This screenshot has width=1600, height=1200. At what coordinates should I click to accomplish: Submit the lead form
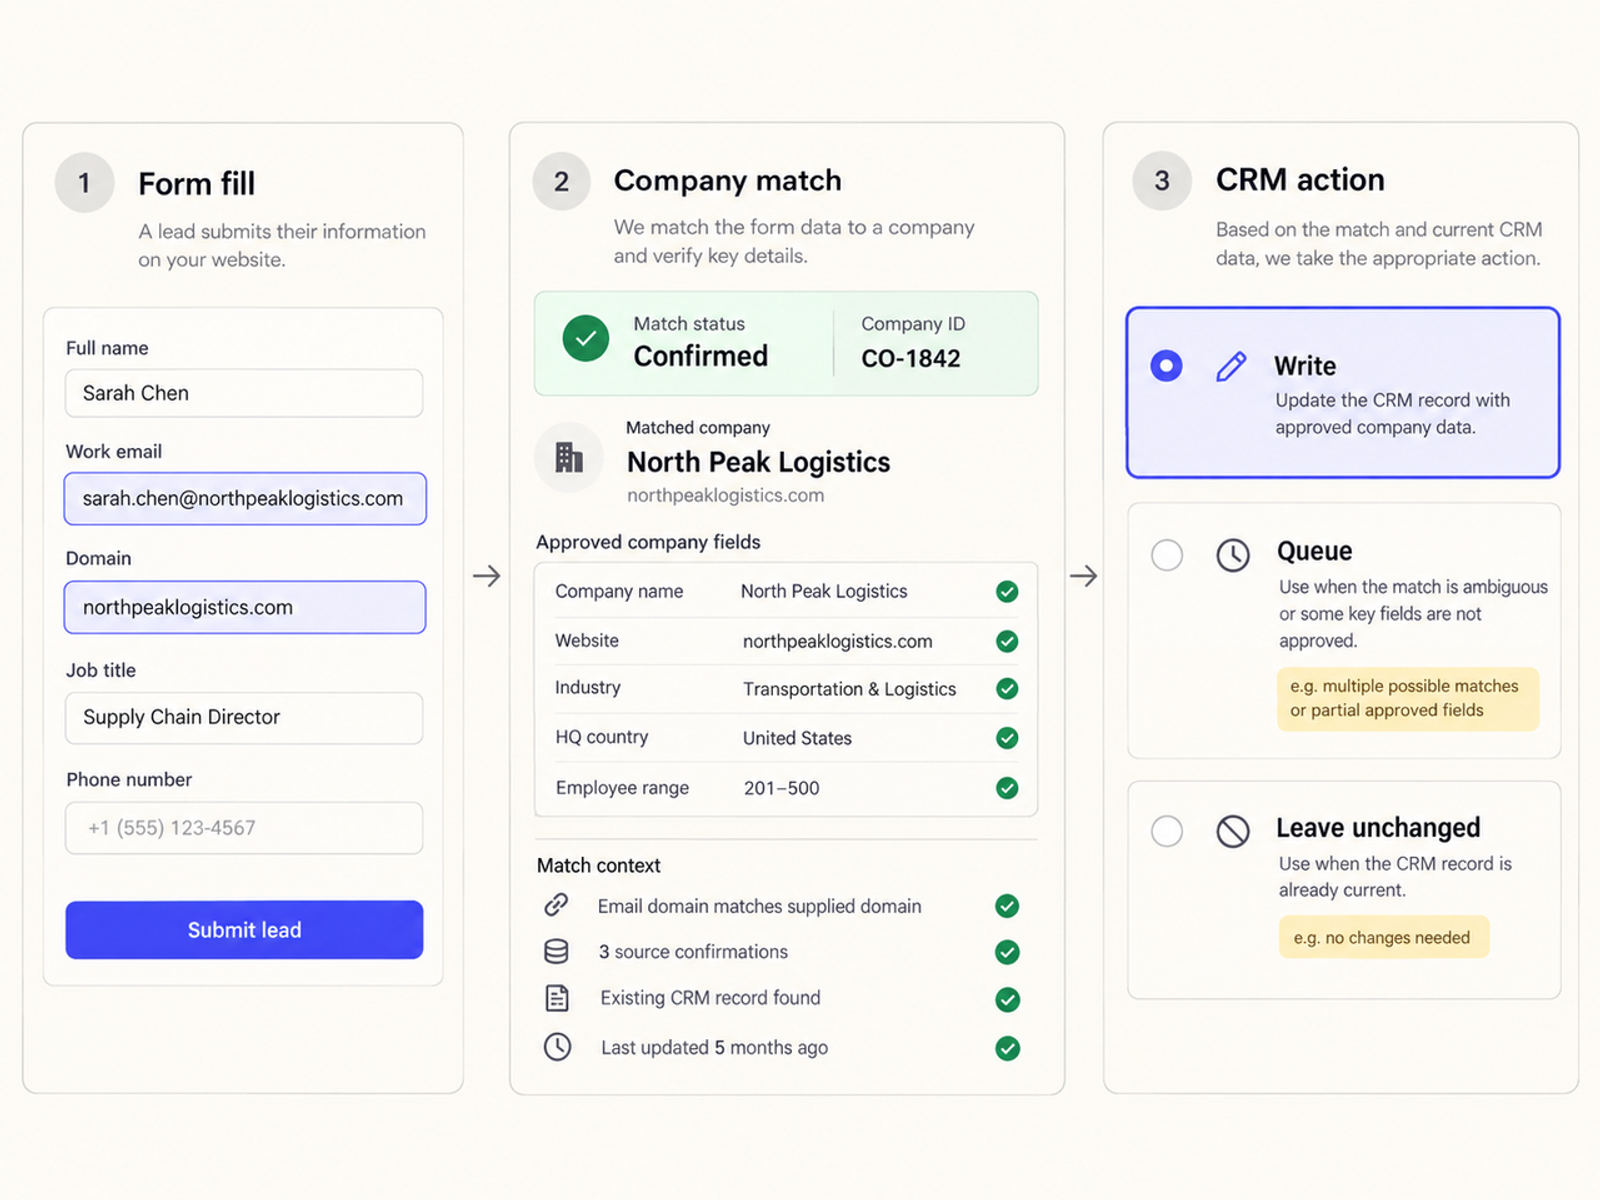[x=244, y=930]
